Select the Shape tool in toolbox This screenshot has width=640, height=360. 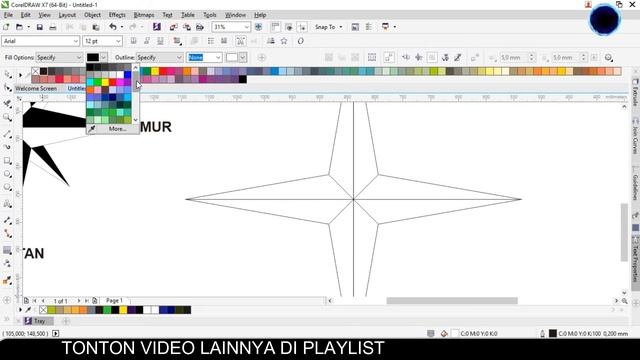coord(7,88)
